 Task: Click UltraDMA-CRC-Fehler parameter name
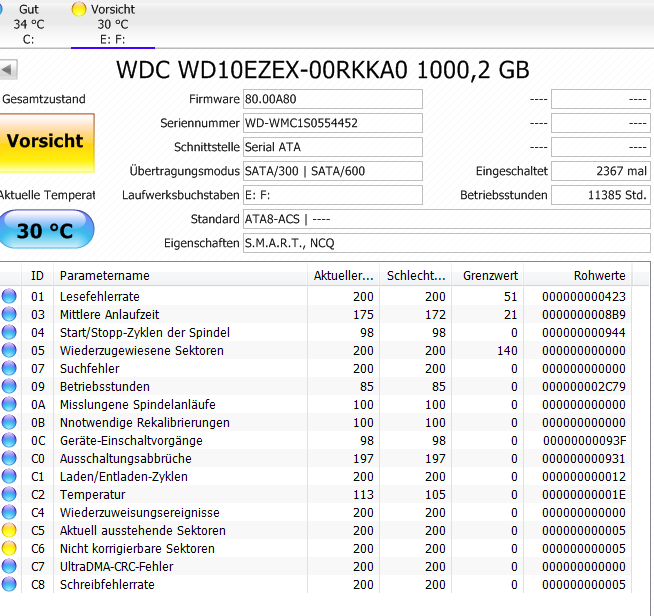click(116, 566)
